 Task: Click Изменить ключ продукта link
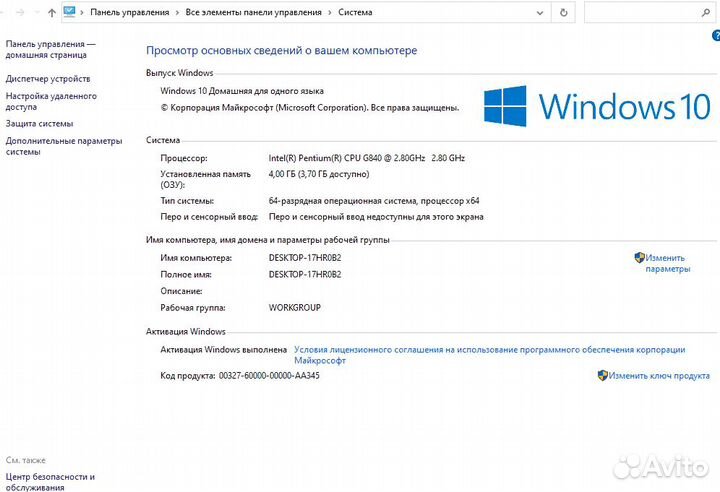(x=659, y=375)
